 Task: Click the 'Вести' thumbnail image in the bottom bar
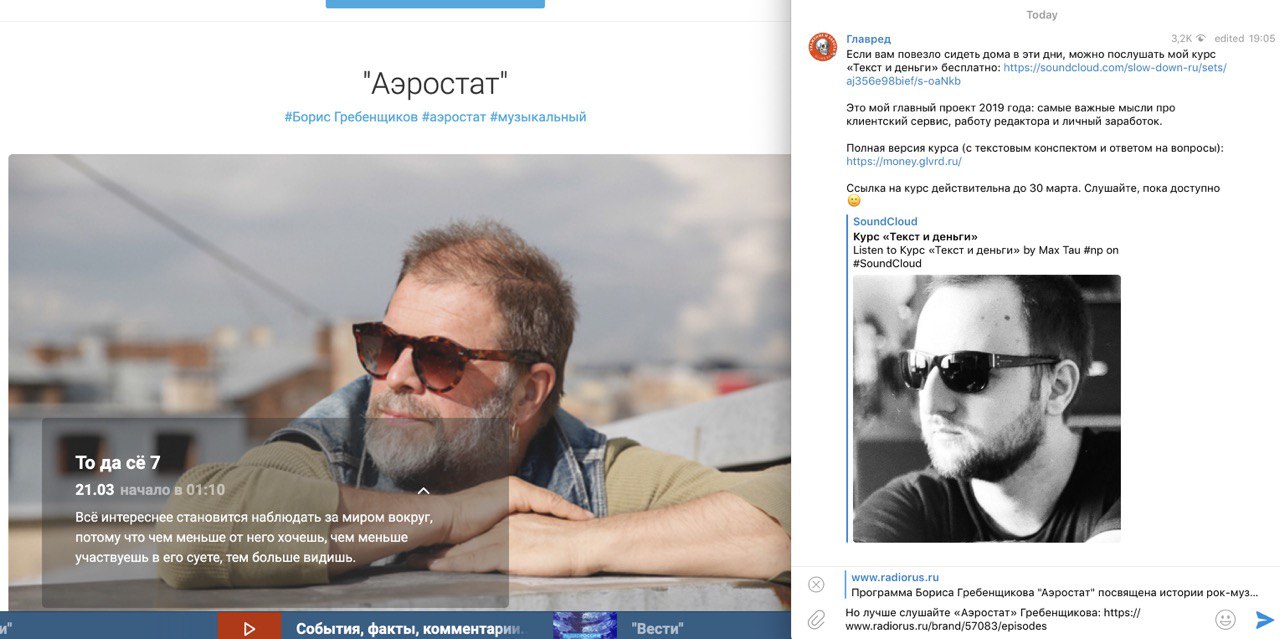coord(585,625)
